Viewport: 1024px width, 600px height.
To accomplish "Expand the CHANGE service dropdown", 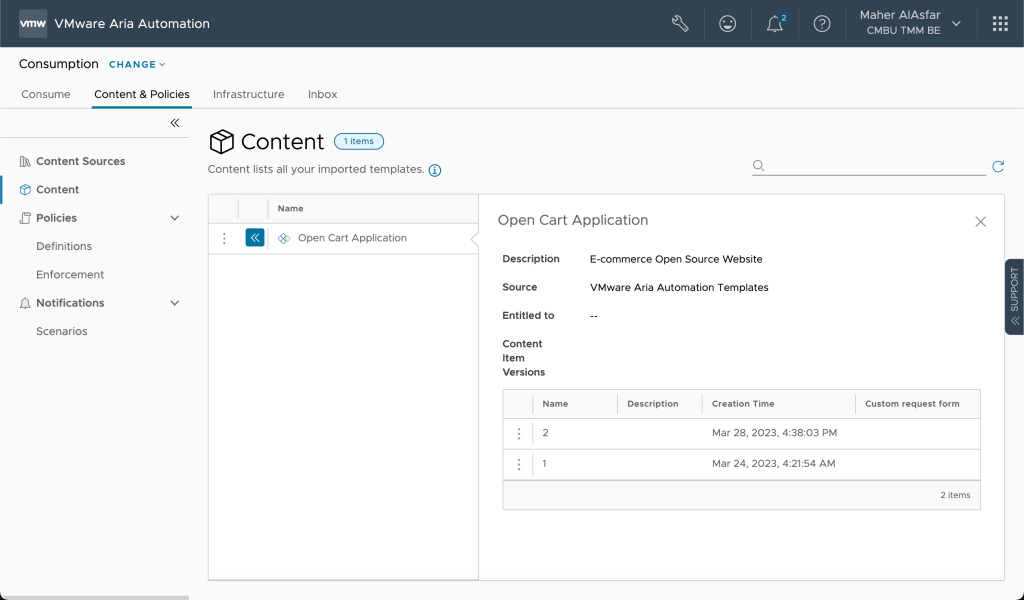I will point(137,65).
